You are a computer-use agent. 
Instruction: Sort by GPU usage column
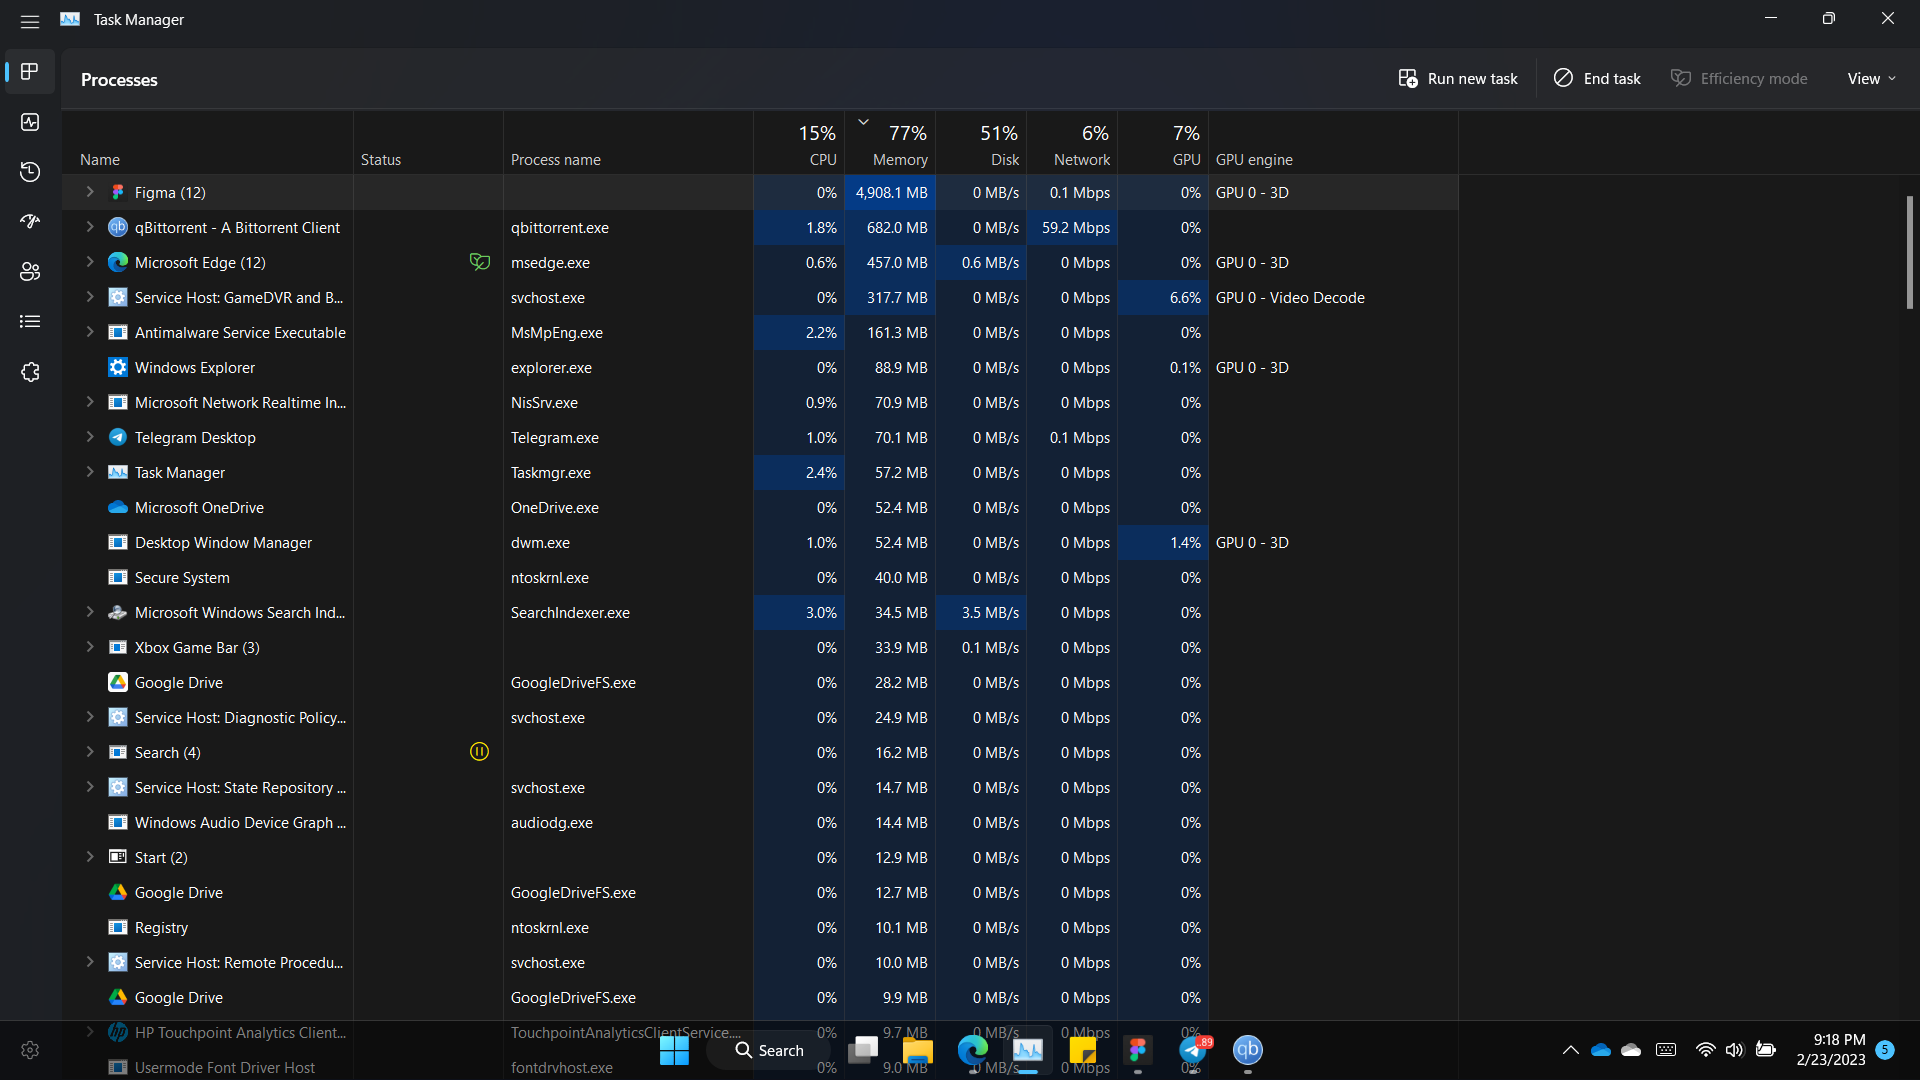tap(1163, 142)
